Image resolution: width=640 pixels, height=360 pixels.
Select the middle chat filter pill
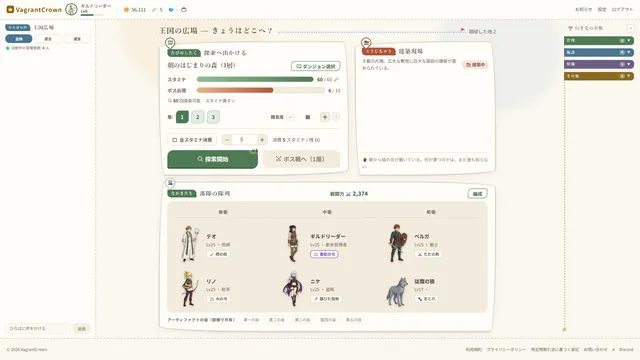[x=48, y=39]
